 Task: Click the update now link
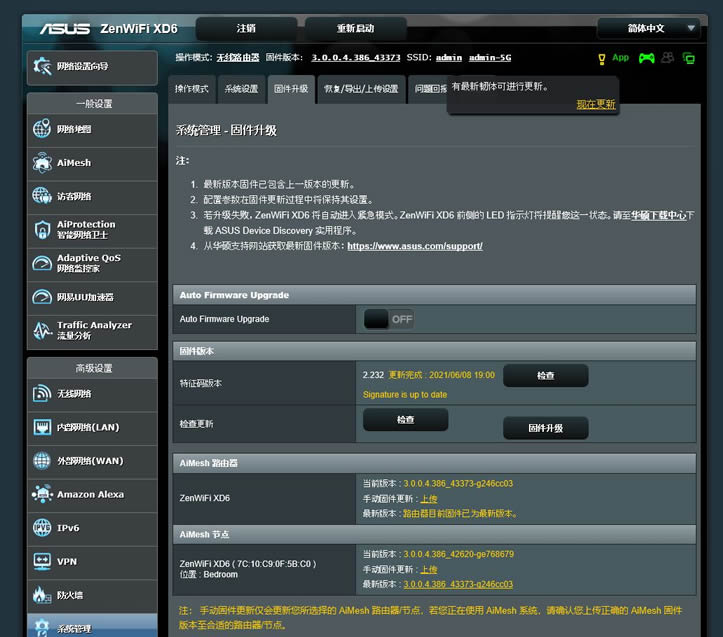(x=596, y=104)
